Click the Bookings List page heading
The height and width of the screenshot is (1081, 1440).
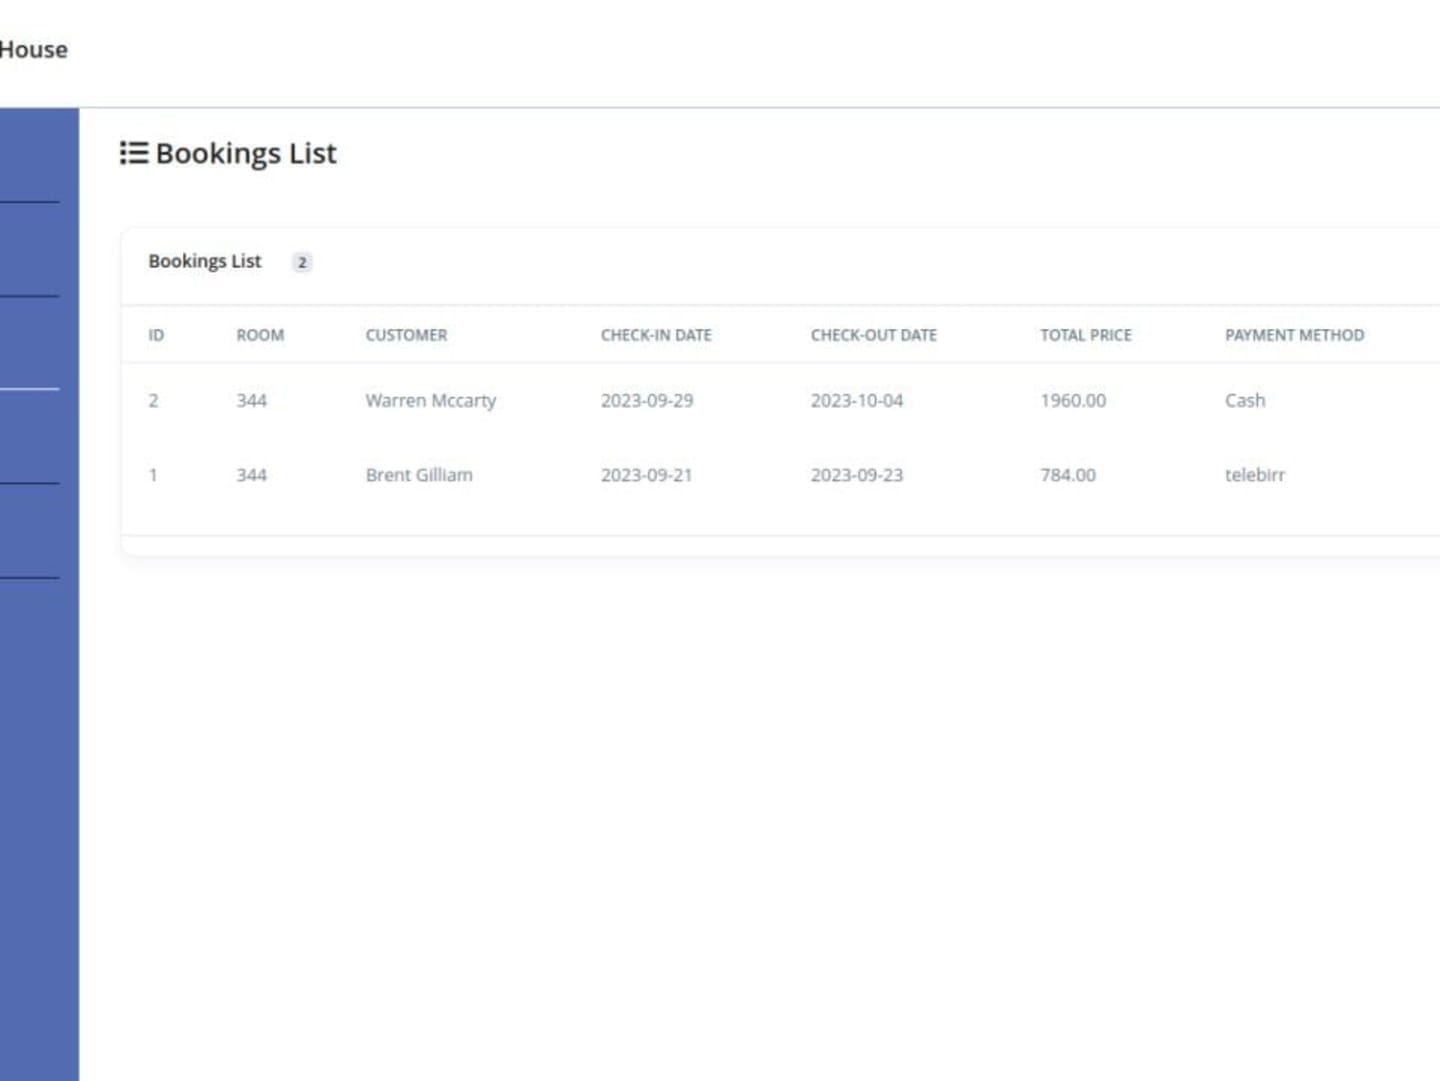[x=246, y=153]
